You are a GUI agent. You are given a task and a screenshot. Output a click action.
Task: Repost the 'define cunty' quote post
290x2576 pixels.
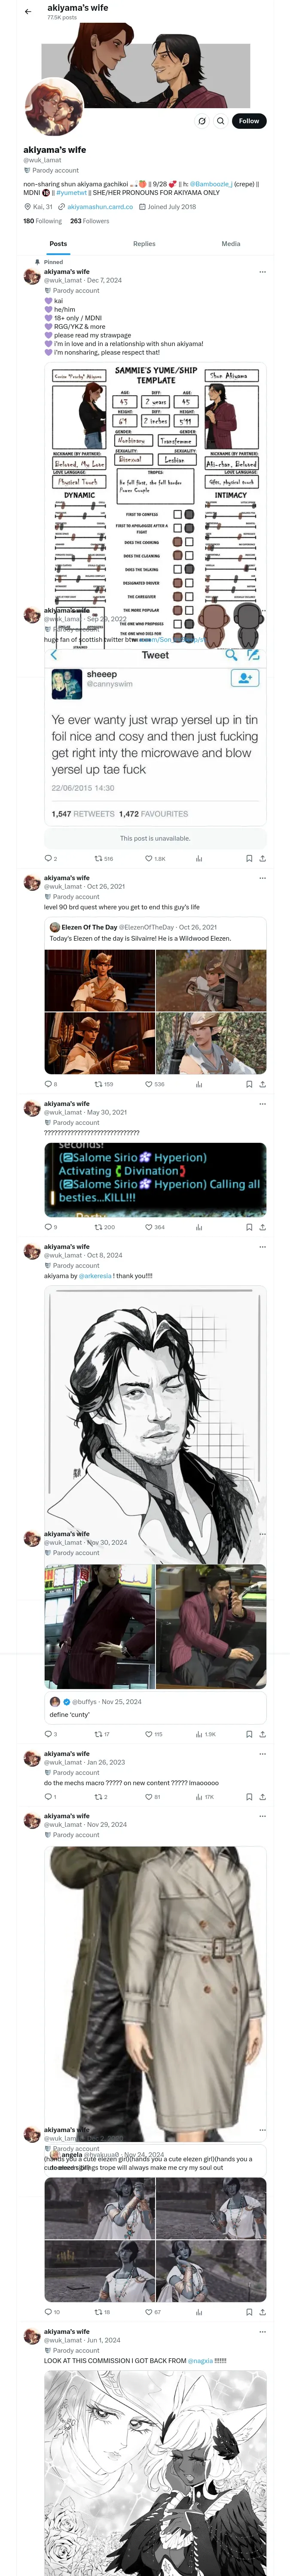tap(98, 1734)
